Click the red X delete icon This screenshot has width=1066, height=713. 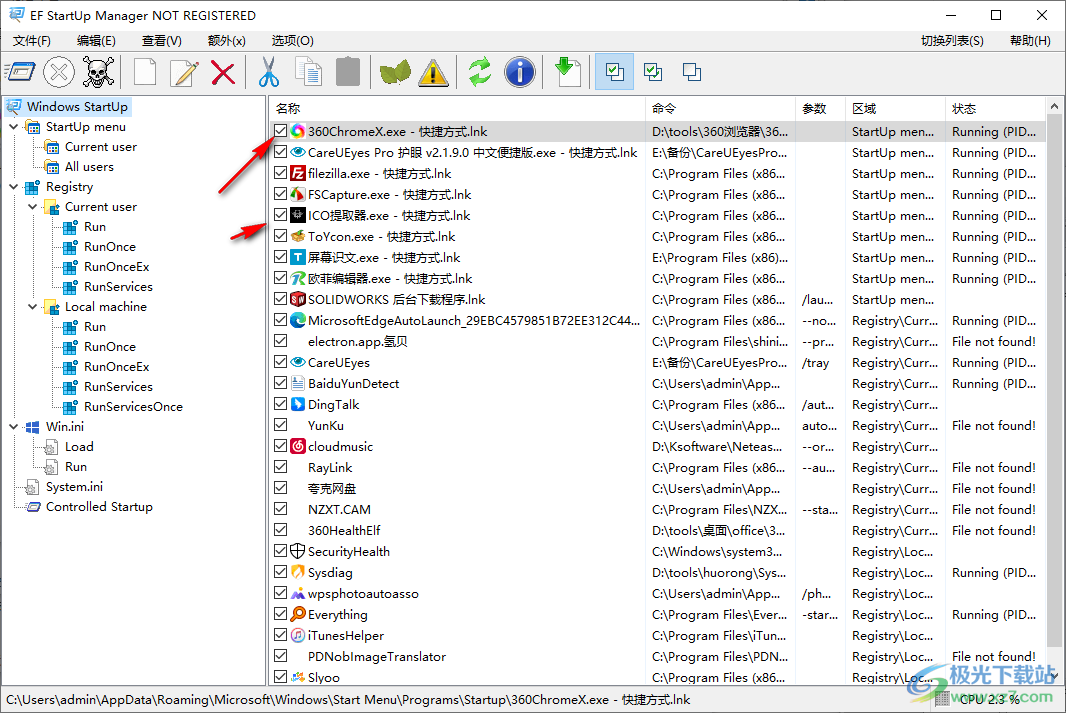coord(223,72)
